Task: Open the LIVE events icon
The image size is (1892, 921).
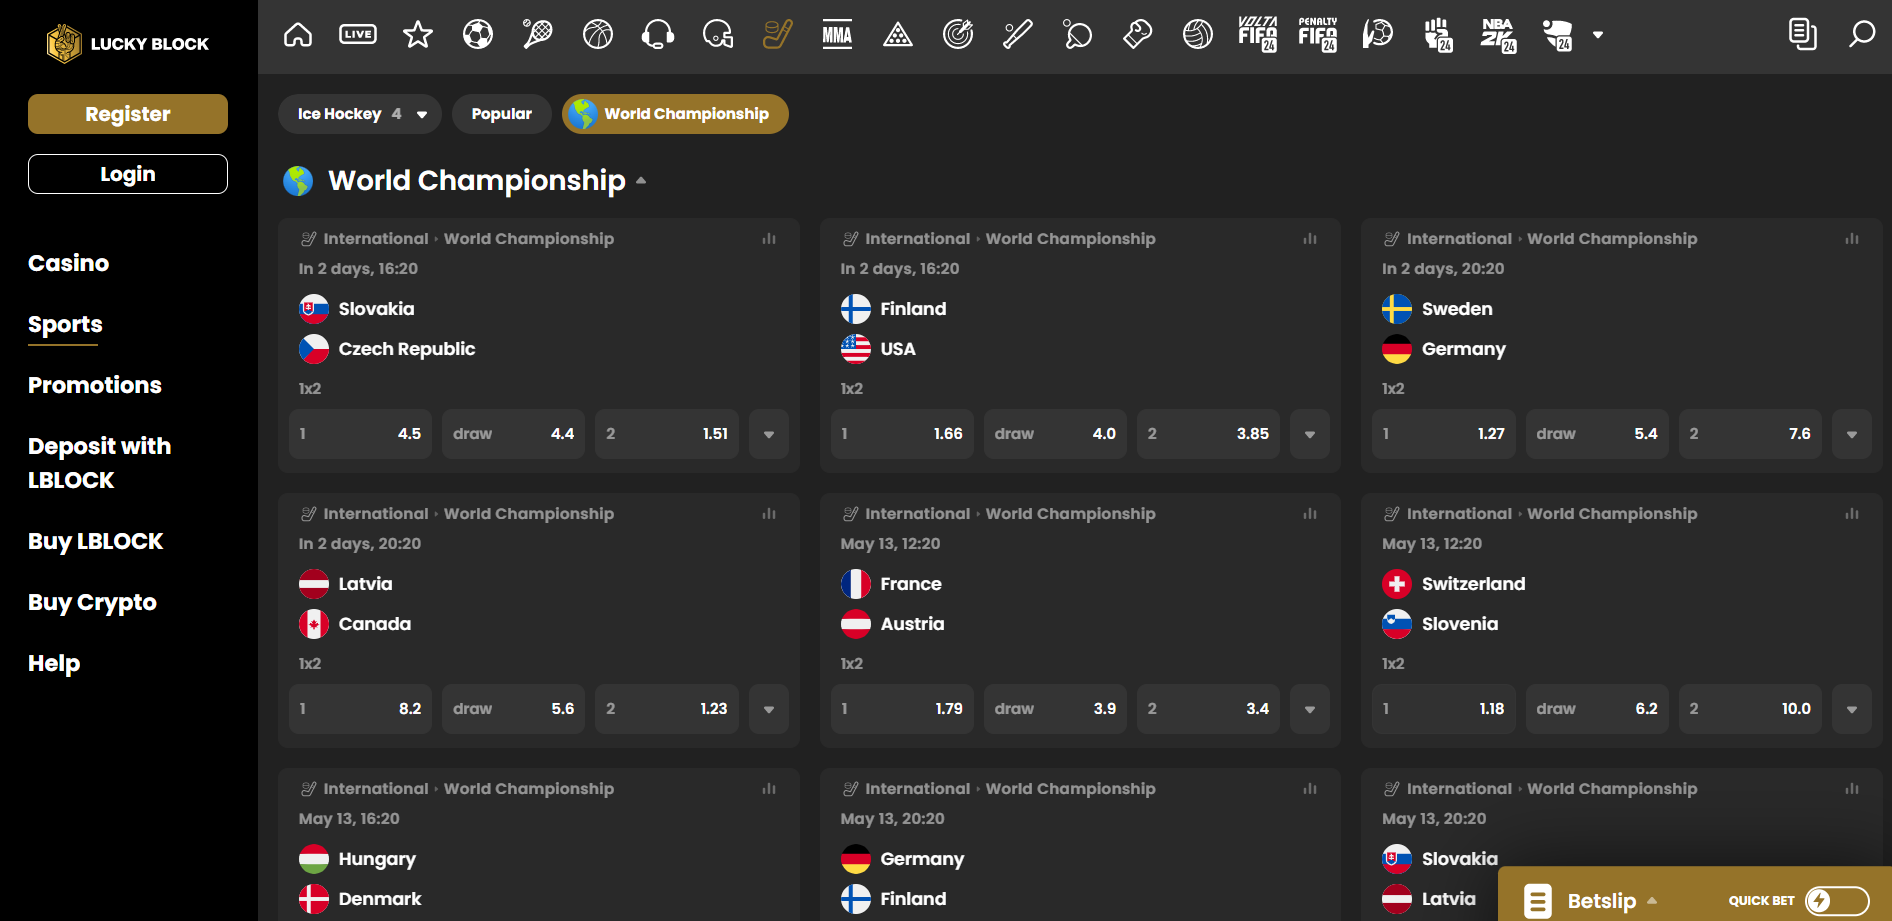Action: 358,35
